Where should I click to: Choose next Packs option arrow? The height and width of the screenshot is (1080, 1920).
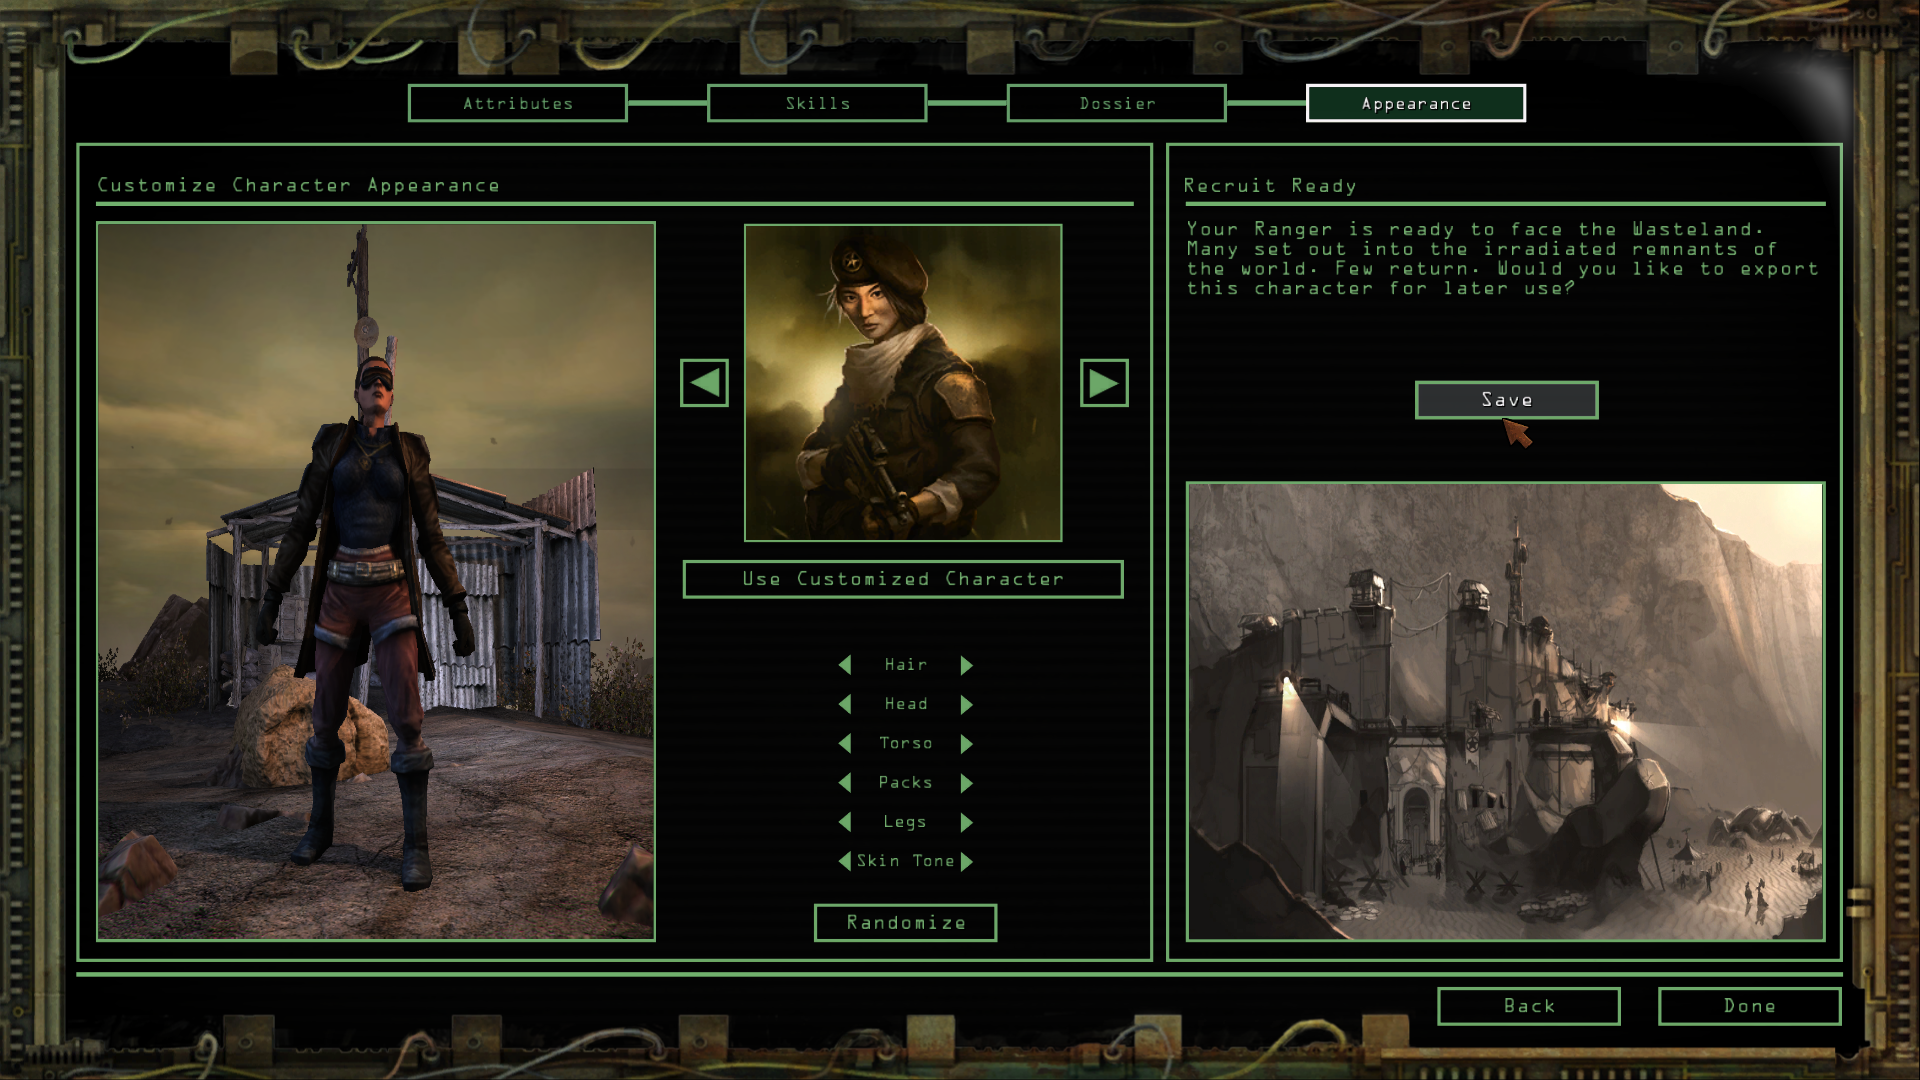[x=966, y=783]
